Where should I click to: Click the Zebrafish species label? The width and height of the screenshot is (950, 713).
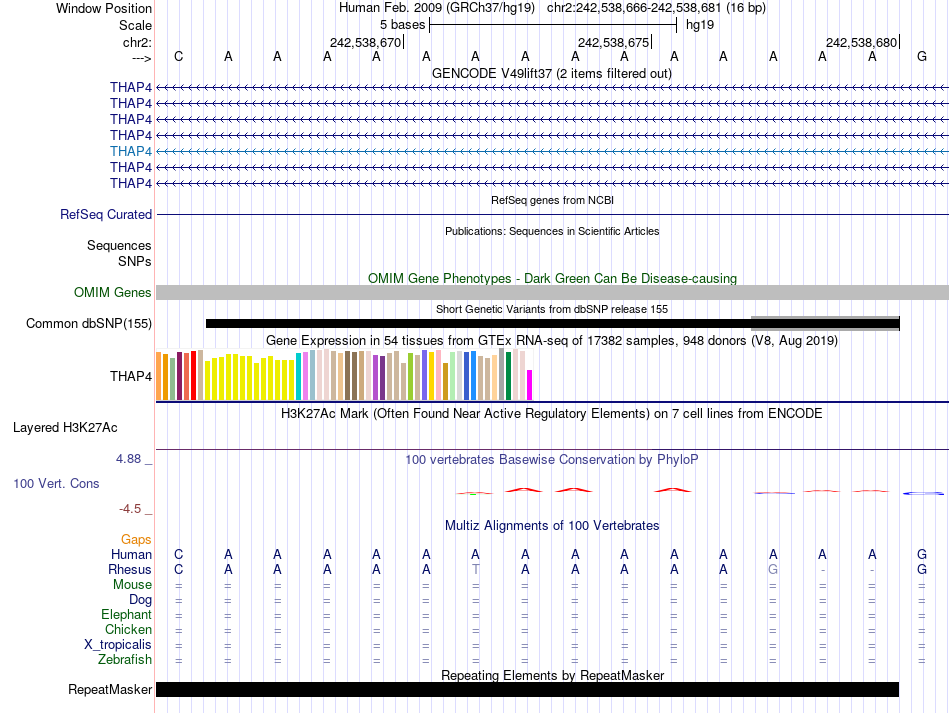pos(125,660)
